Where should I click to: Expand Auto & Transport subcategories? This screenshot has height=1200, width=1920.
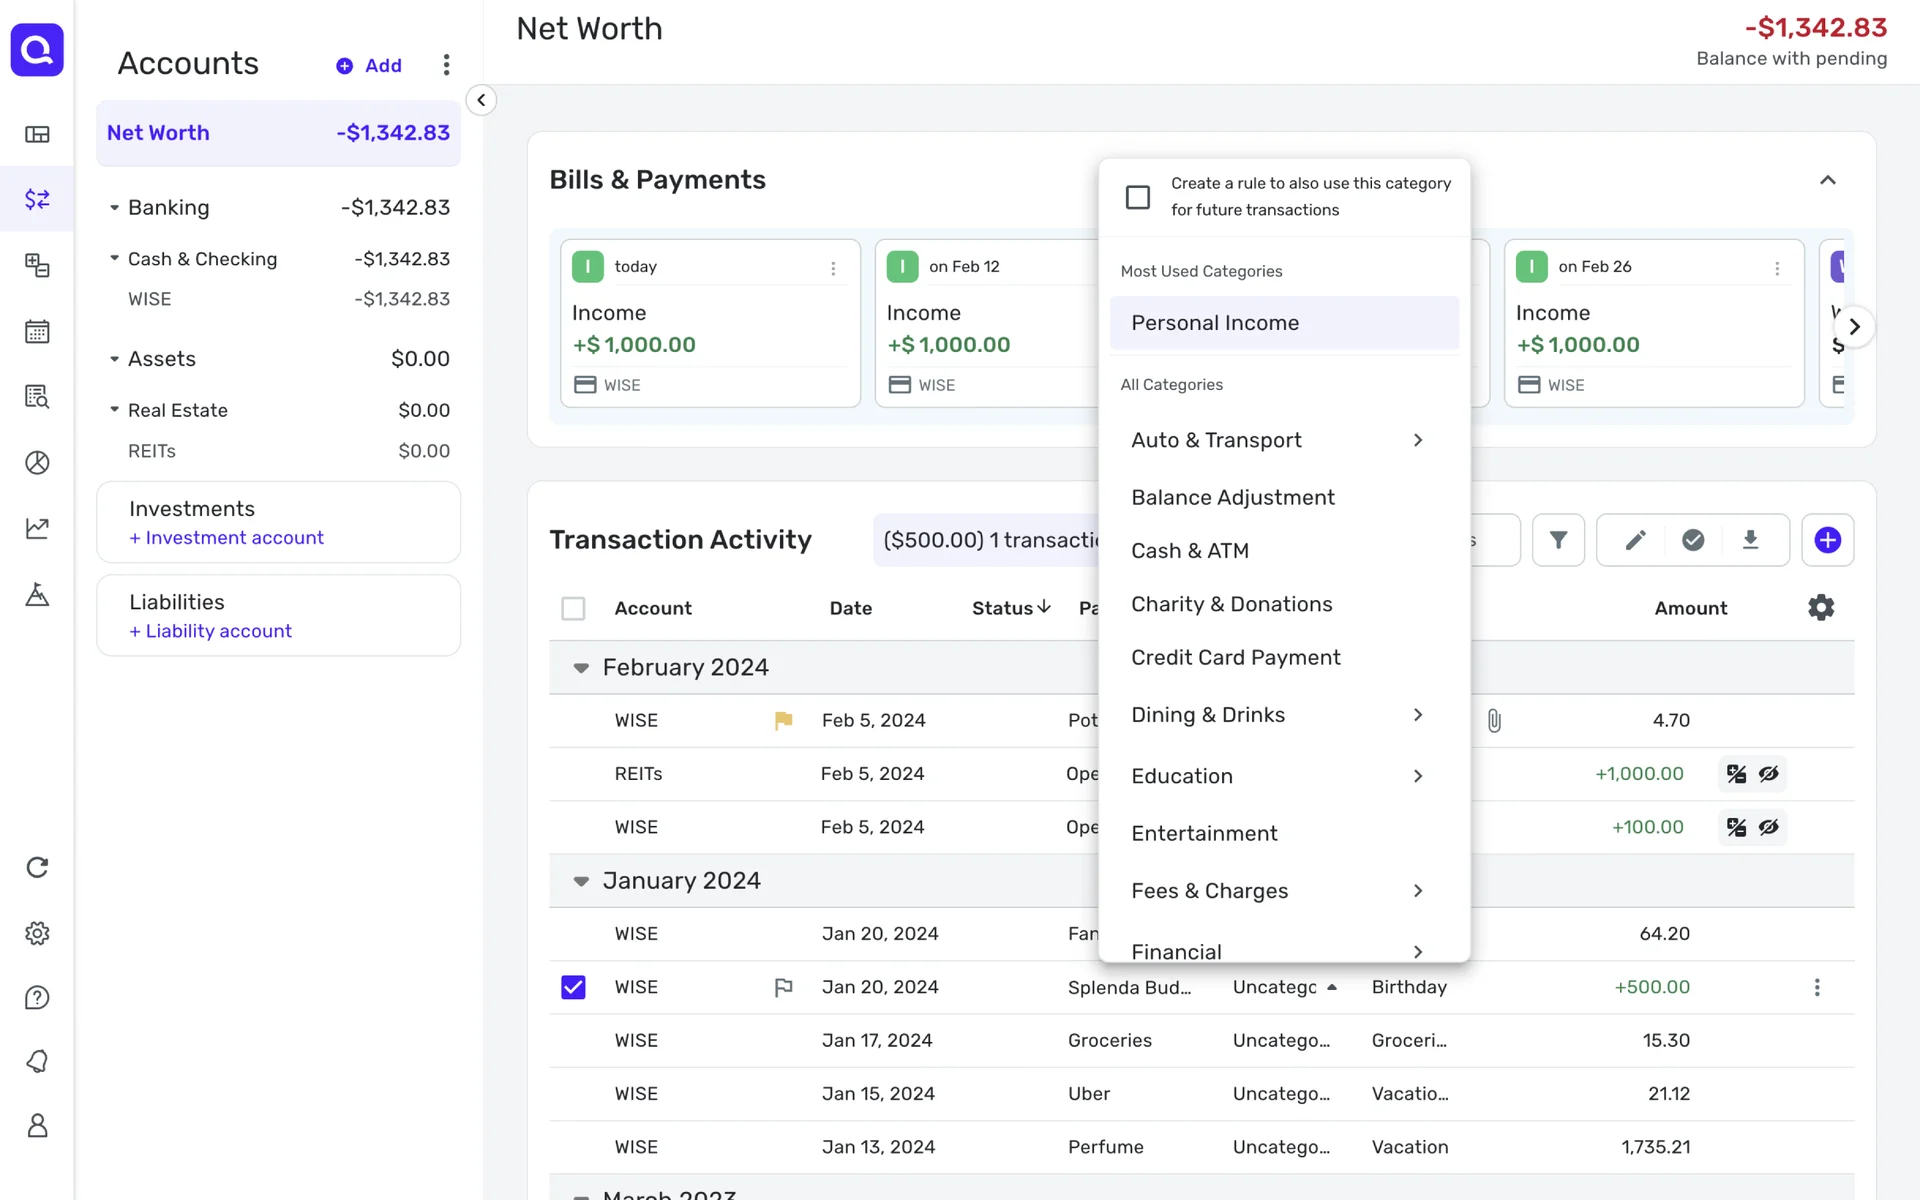click(1417, 440)
